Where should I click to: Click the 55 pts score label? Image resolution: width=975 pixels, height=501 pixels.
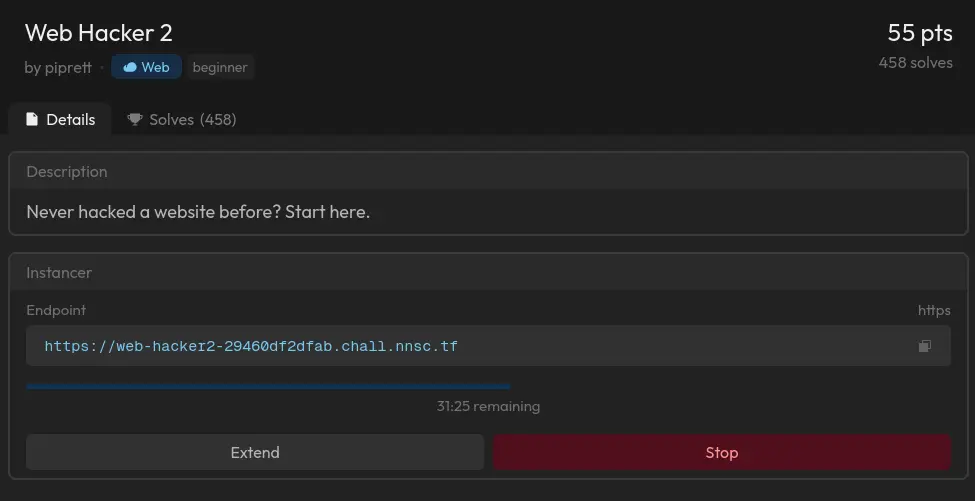tap(920, 33)
